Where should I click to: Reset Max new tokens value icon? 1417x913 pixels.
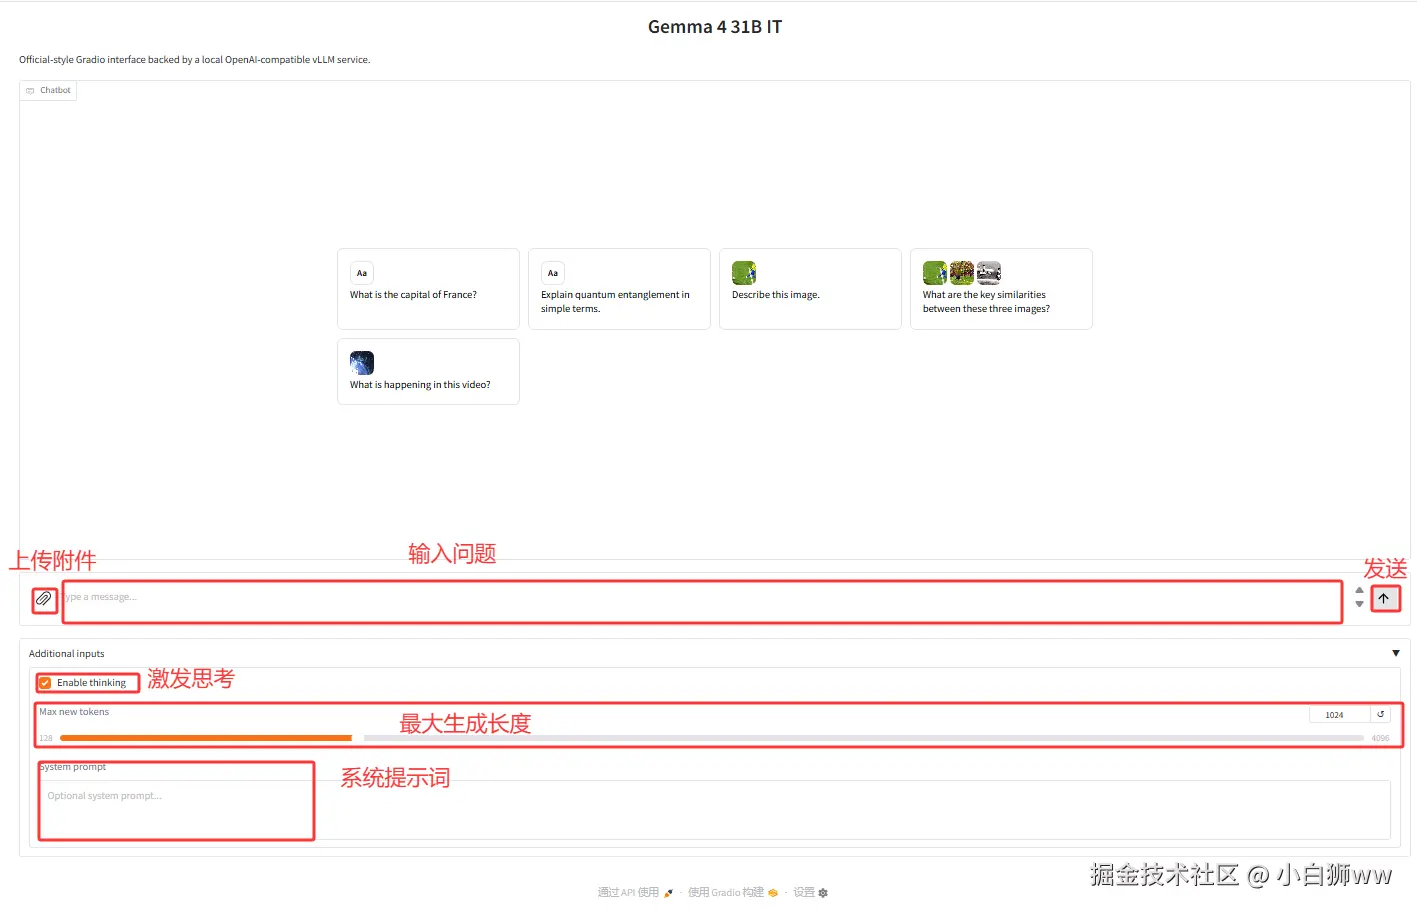[1381, 714]
